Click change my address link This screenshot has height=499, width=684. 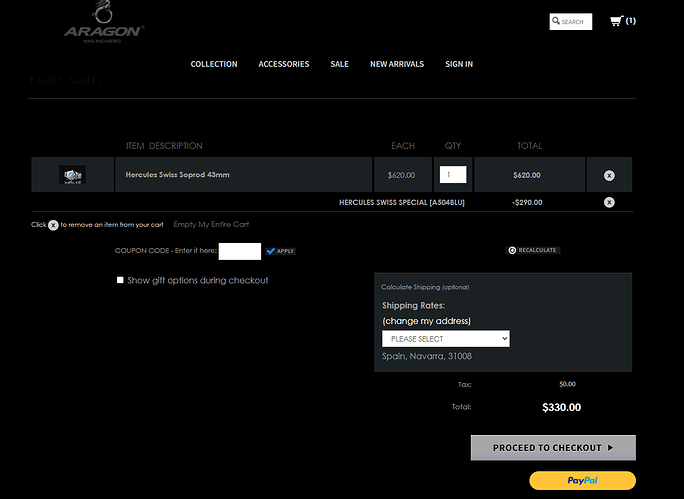426,321
